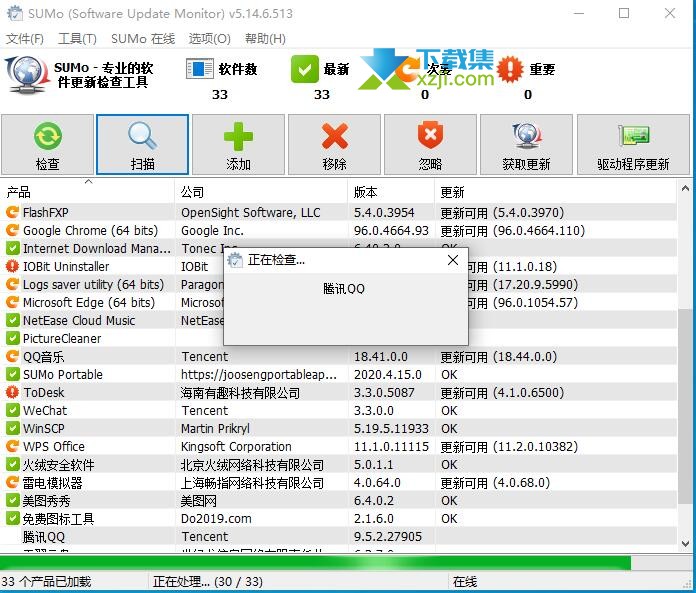696x593 pixels.
Task: Select the WPS Office product name
Action: click(x=54, y=447)
